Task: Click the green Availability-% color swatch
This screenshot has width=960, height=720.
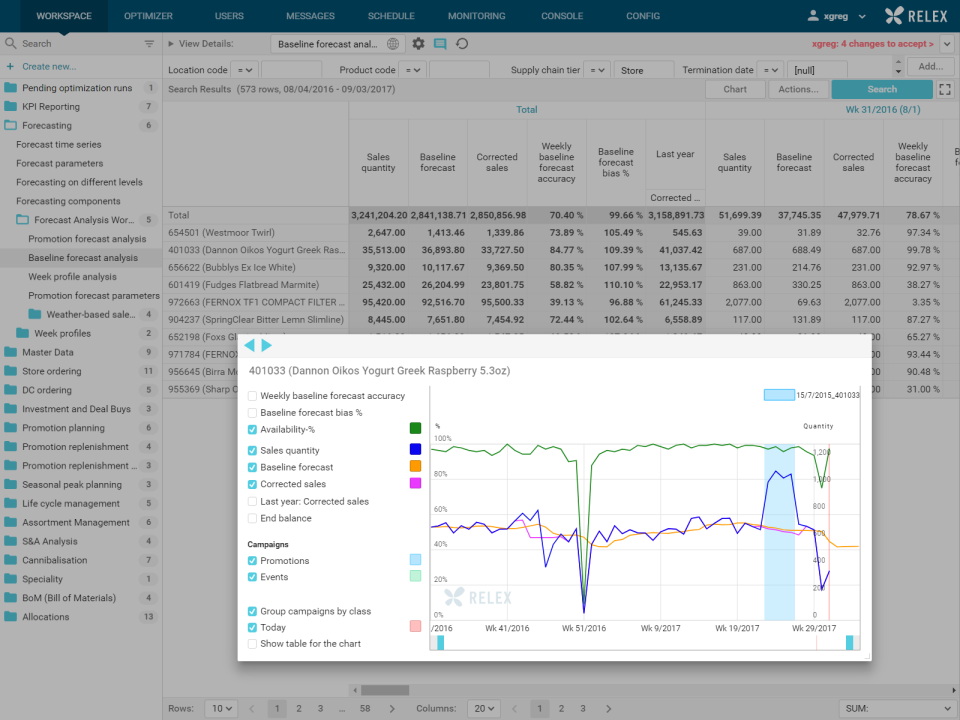Action: coord(416,429)
